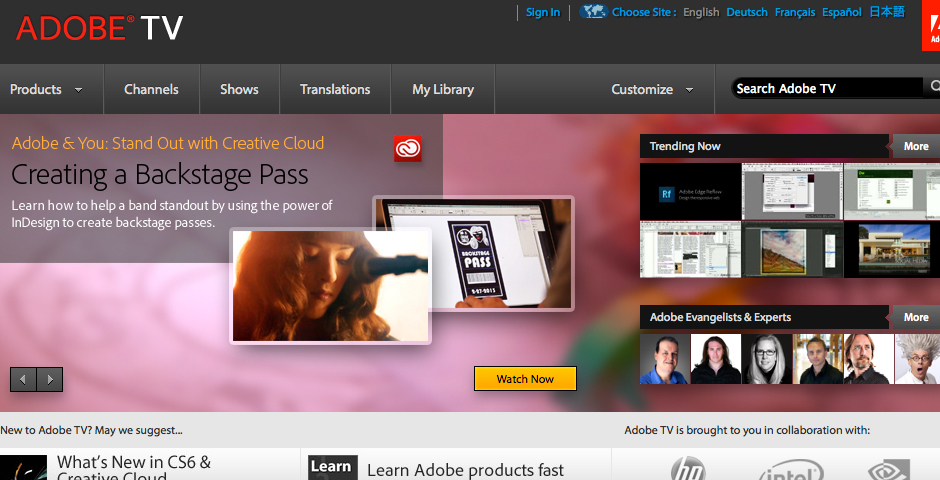This screenshot has width=940, height=480.
Task: Click the Intel sponsor logo
Action: point(791,470)
